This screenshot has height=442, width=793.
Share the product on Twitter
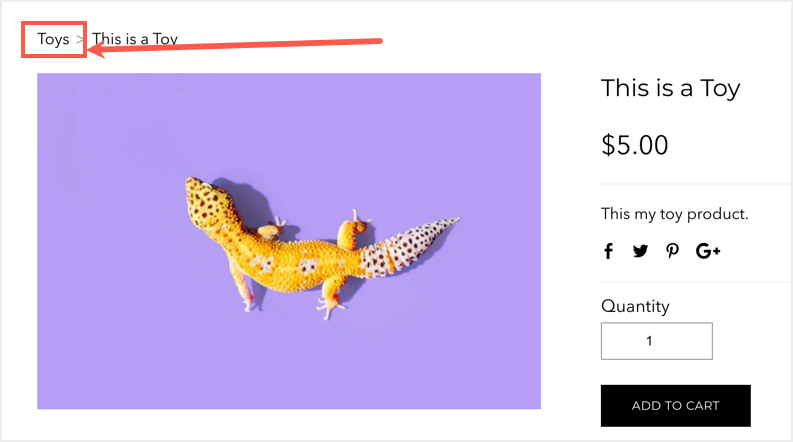pyautogui.click(x=640, y=251)
